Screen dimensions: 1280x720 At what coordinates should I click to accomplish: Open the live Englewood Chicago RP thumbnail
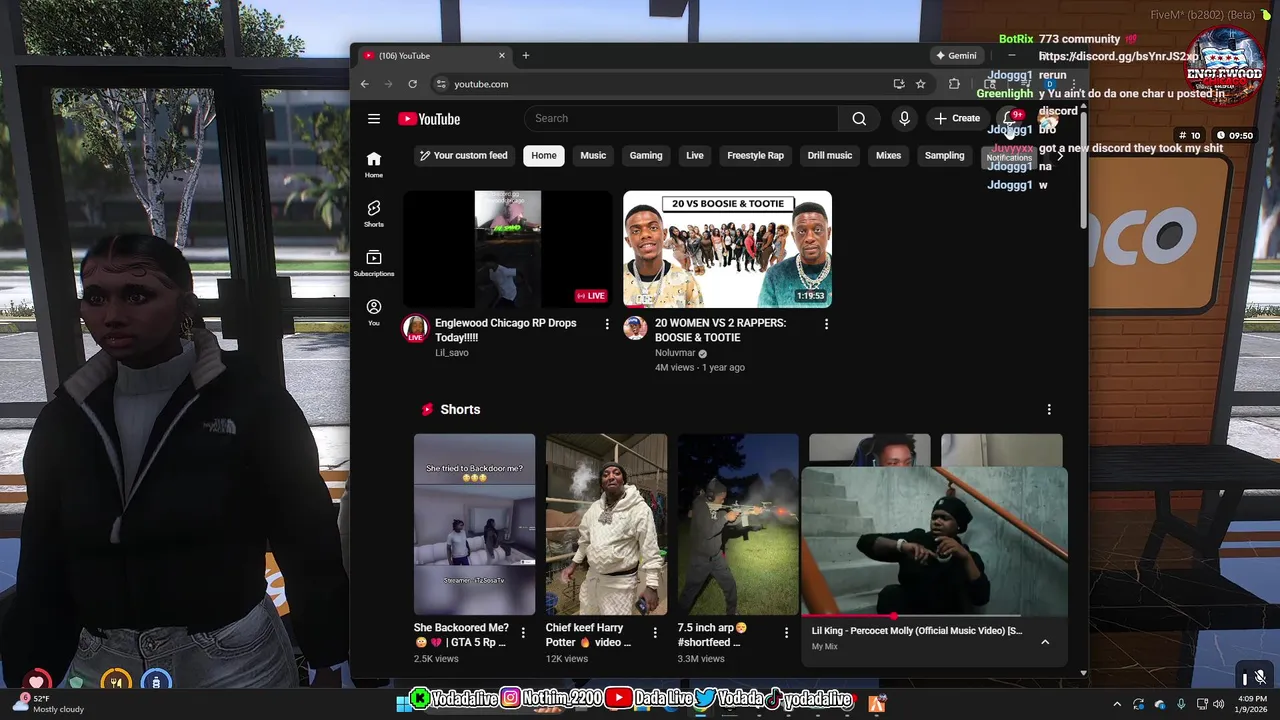coord(507,249)
